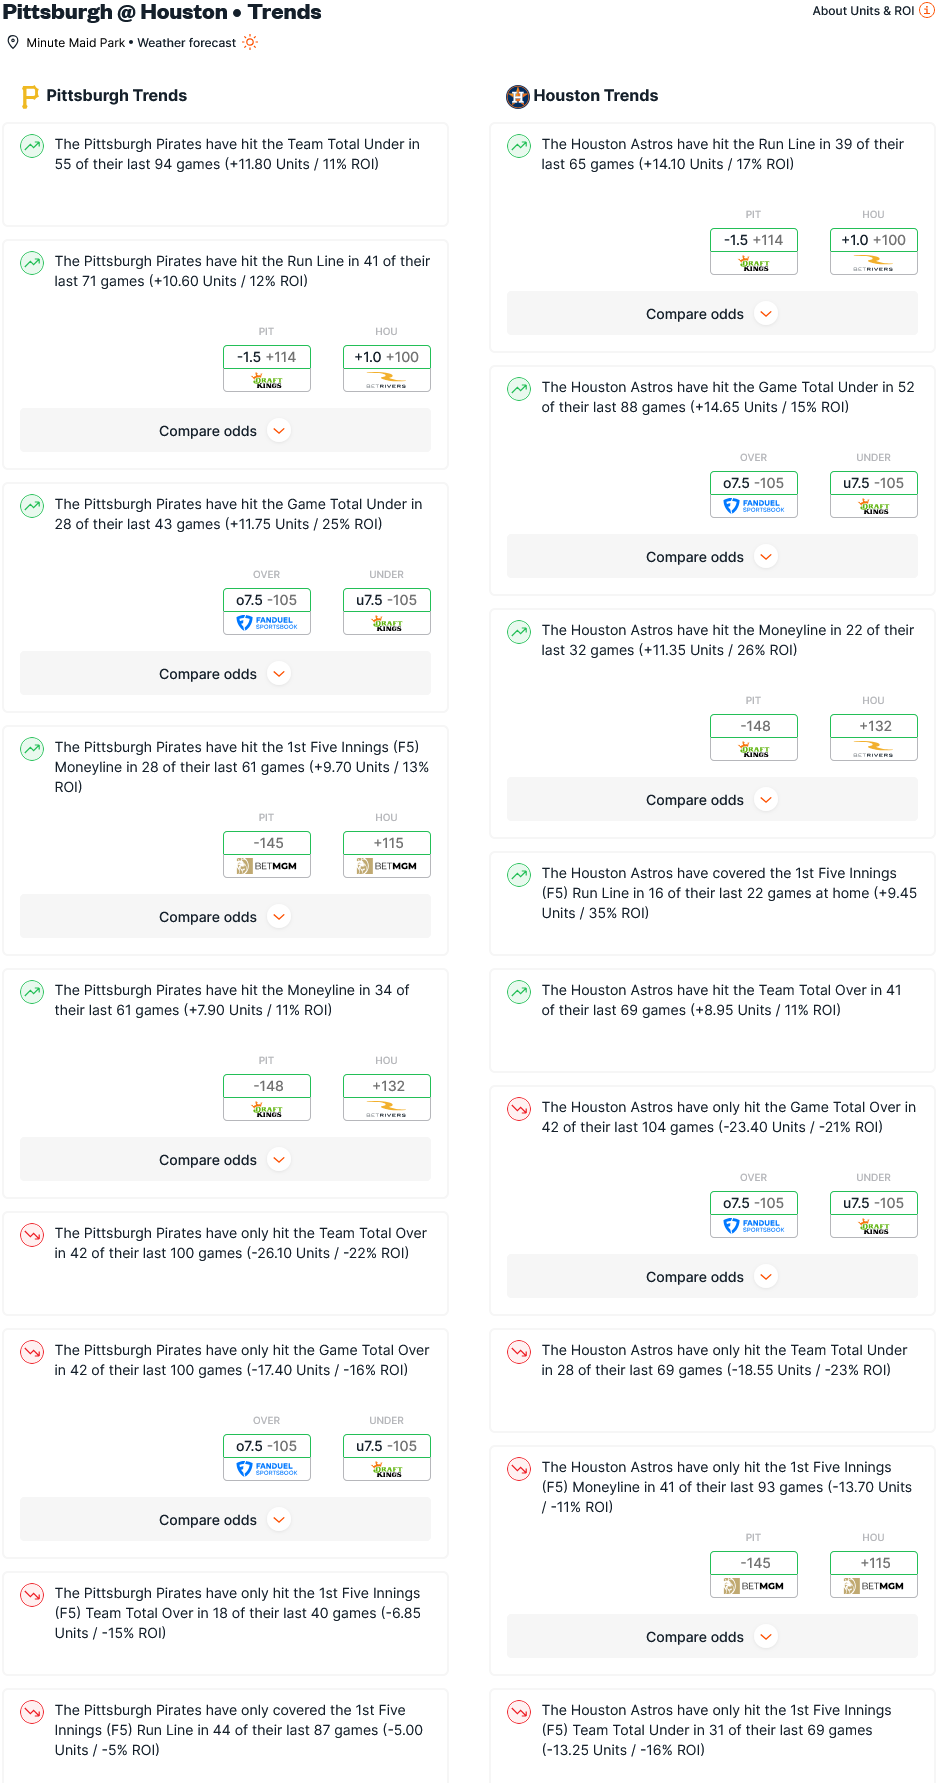Open the About Units & ROI link

click(863, 11)
